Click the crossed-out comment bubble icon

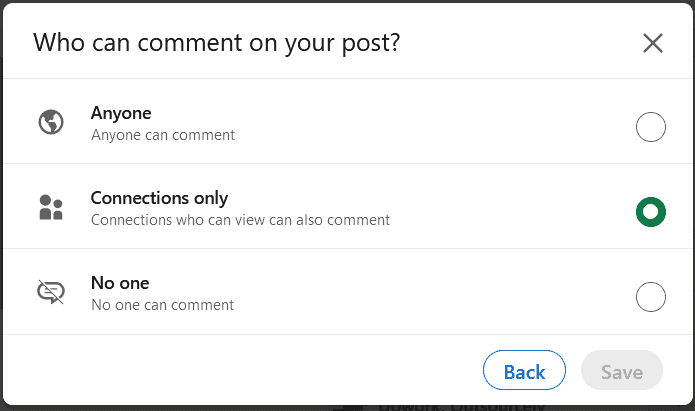(51, 292)
